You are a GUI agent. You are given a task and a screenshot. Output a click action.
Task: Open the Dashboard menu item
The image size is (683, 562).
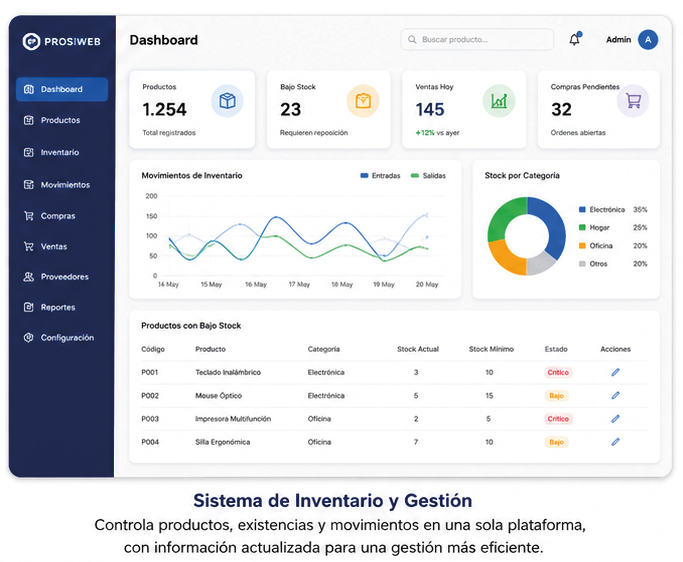coord(62,89)
